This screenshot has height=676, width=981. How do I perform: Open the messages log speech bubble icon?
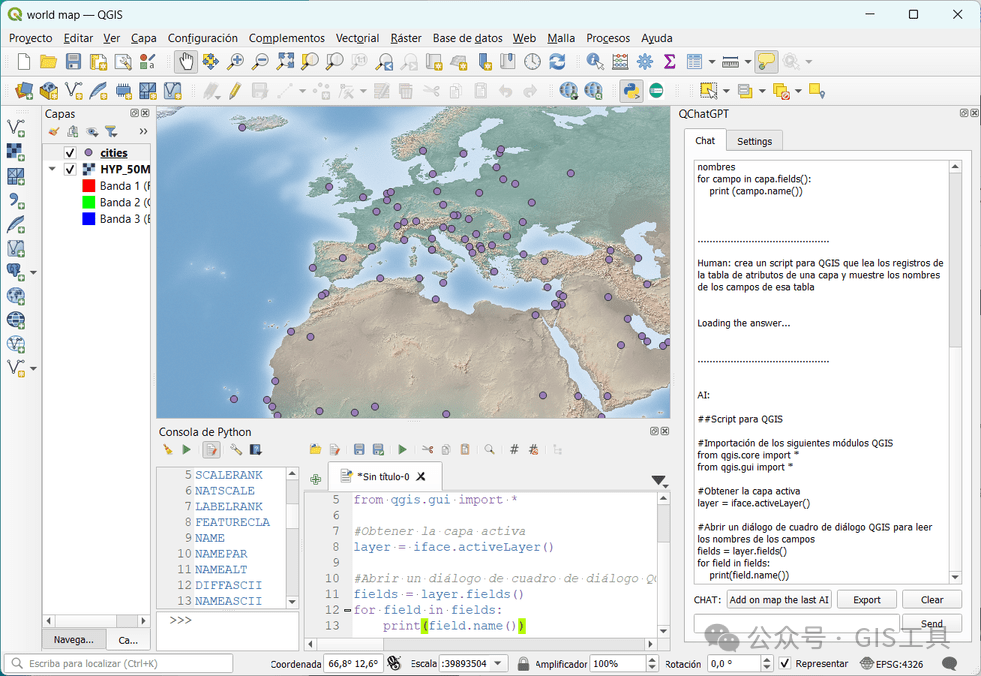pyautogui.click(x=949, y=663)
